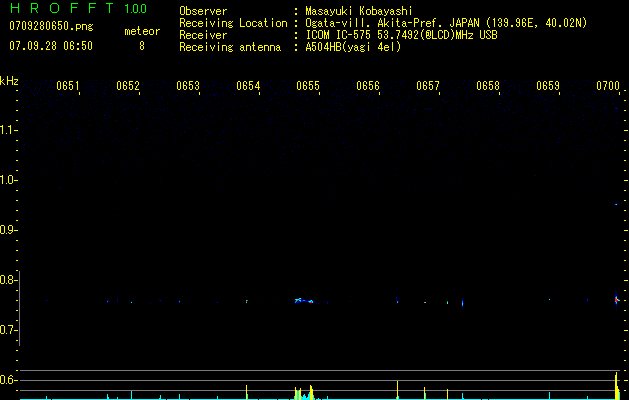The image size is (629, 400).
Task: Click time marker 0700
Action: point(608,86)
